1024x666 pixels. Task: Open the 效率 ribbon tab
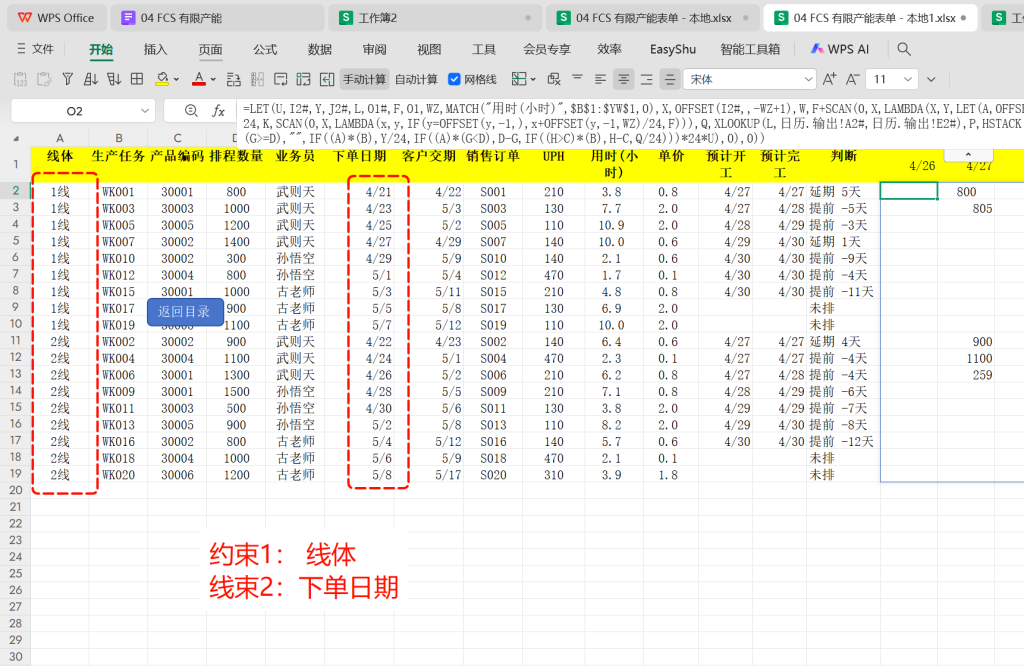click(609, 50)
